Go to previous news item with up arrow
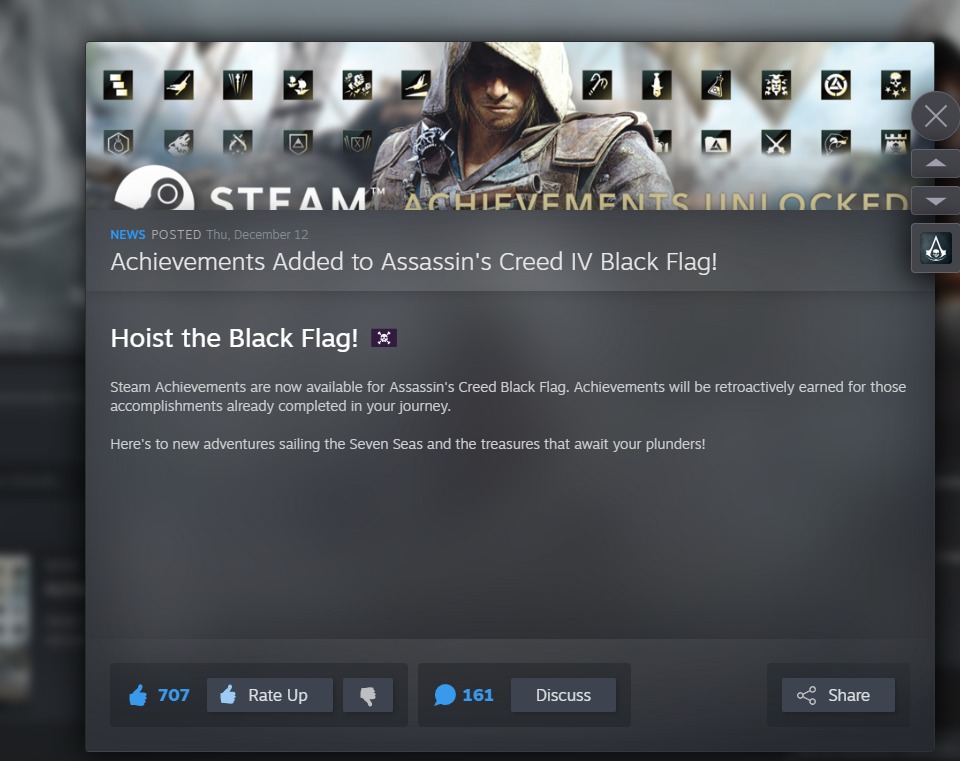The image size is (960, 761). (936, 163)
